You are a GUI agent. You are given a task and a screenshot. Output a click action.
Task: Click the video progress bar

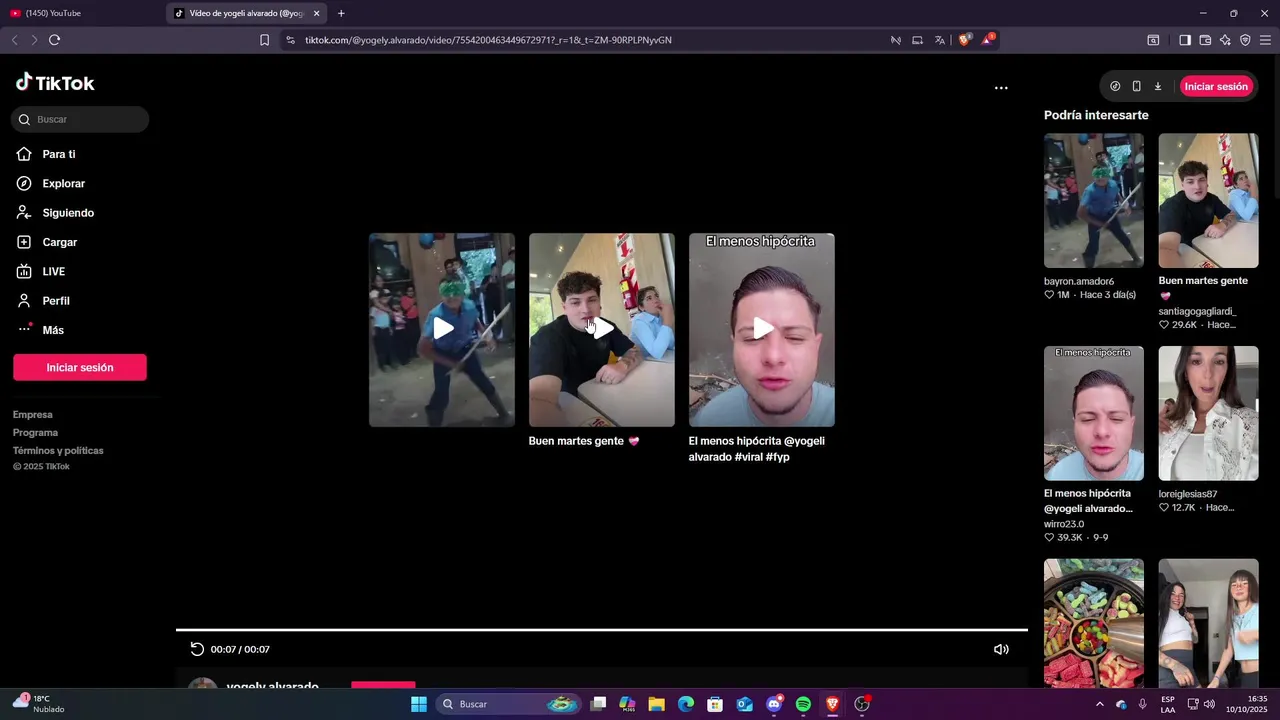602,630
